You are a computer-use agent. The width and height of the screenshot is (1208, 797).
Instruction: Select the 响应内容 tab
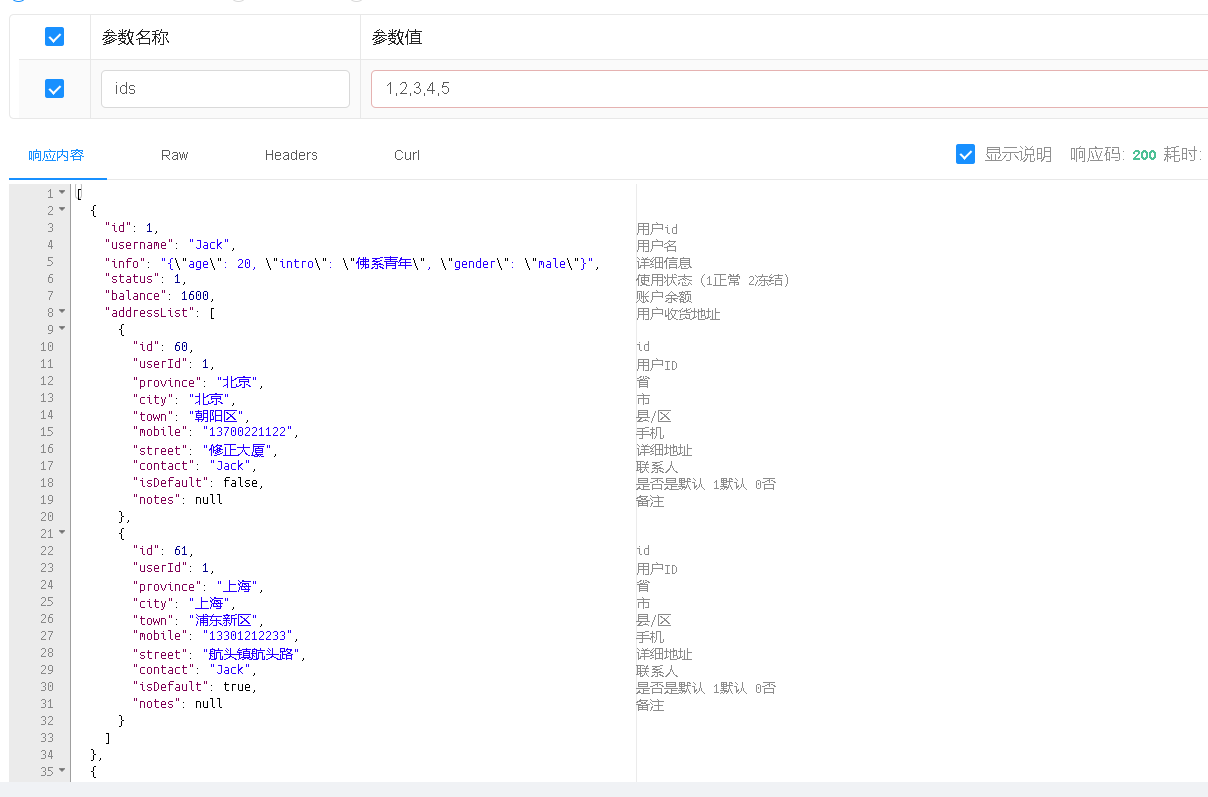57,155
